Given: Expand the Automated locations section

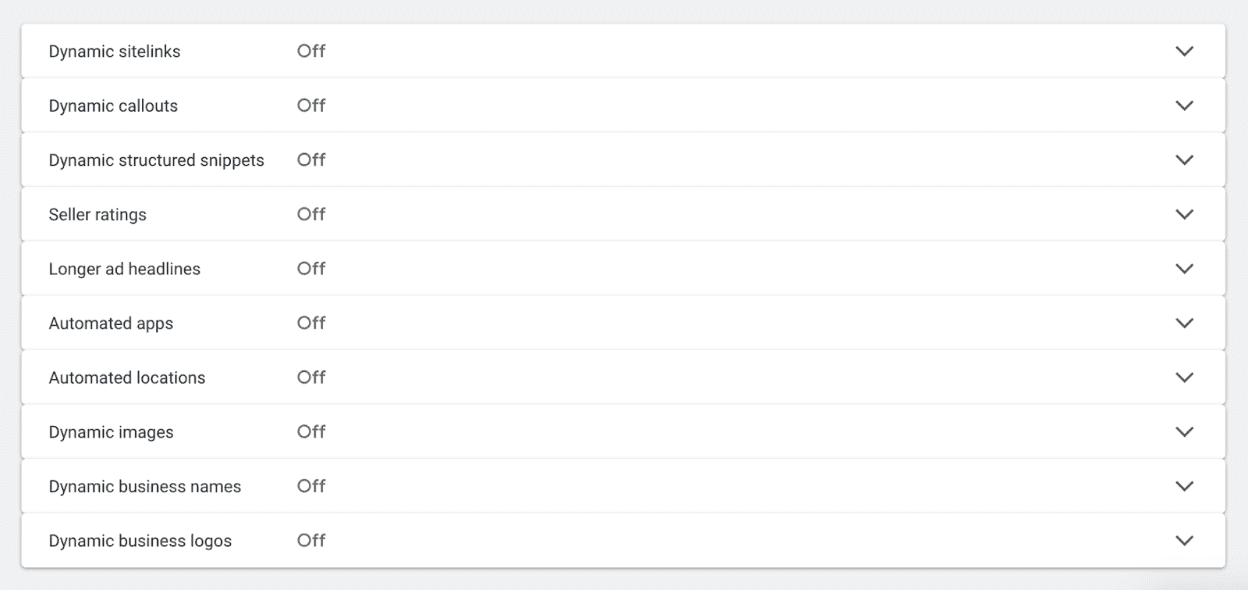Looking at the screenshot, I should (x=1184, y=377).
